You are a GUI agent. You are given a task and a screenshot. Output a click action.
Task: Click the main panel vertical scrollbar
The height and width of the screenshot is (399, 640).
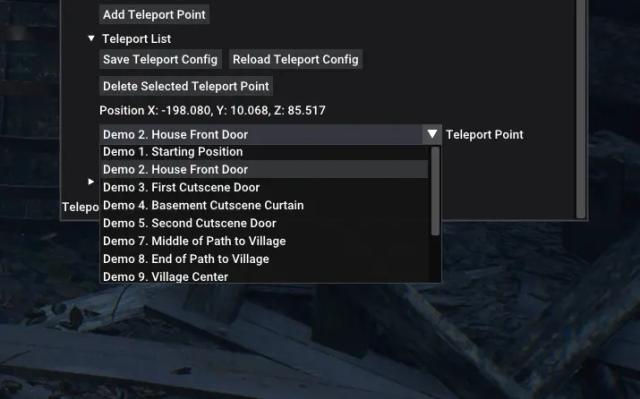pyautogui.click(x=581, y=109)
